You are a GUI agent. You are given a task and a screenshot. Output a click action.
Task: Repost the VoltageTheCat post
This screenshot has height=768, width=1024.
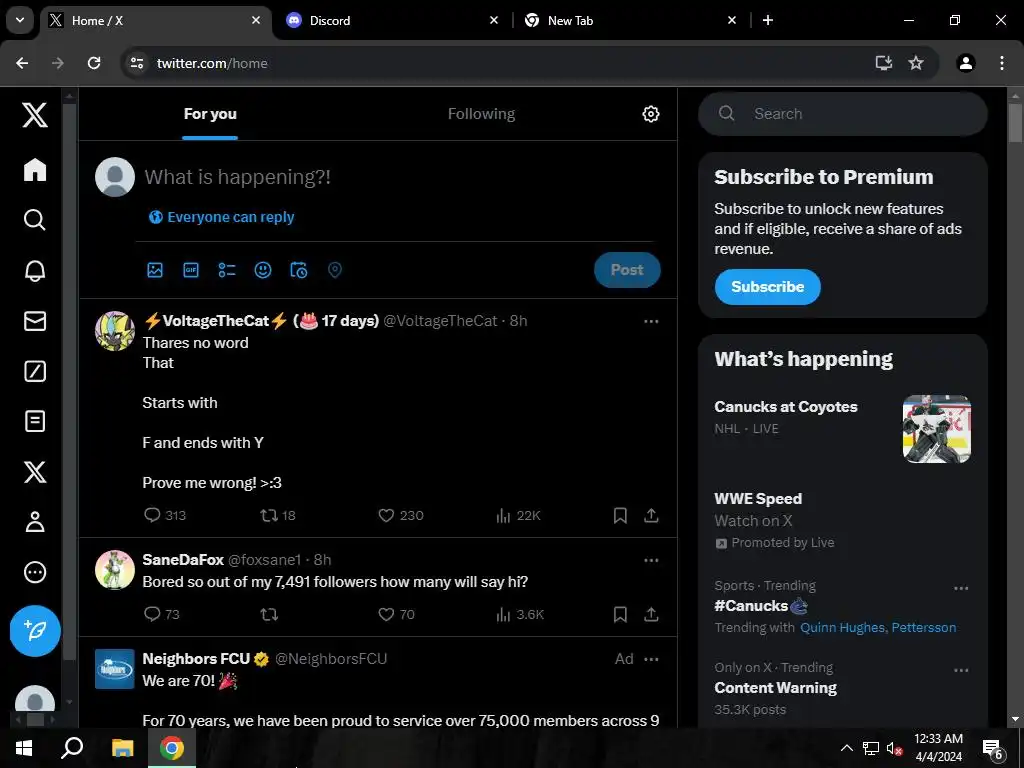(x=278, y=515)
